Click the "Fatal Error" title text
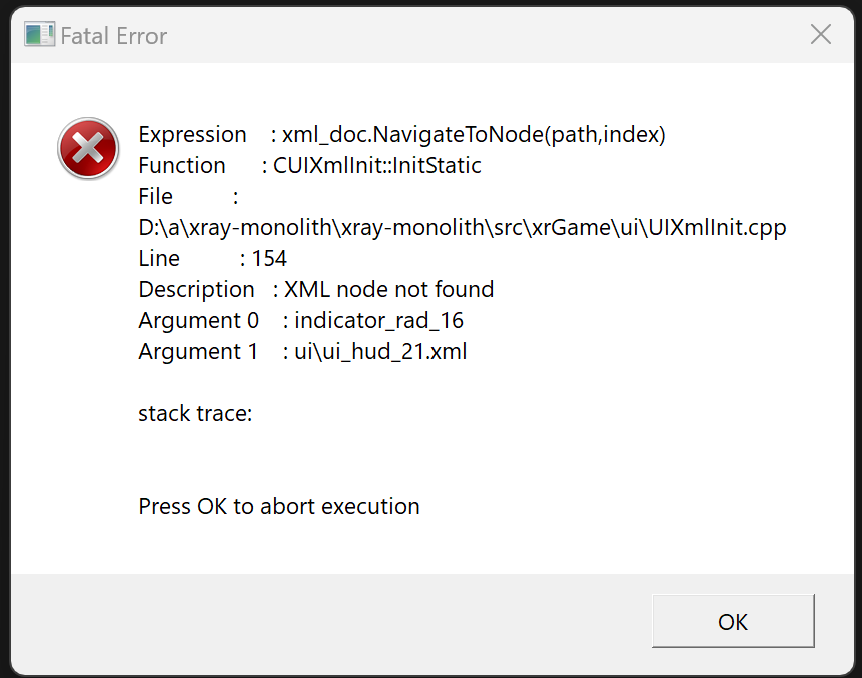Image resolution: width=862 pixels, height=678 pixels. coord(114,36)
